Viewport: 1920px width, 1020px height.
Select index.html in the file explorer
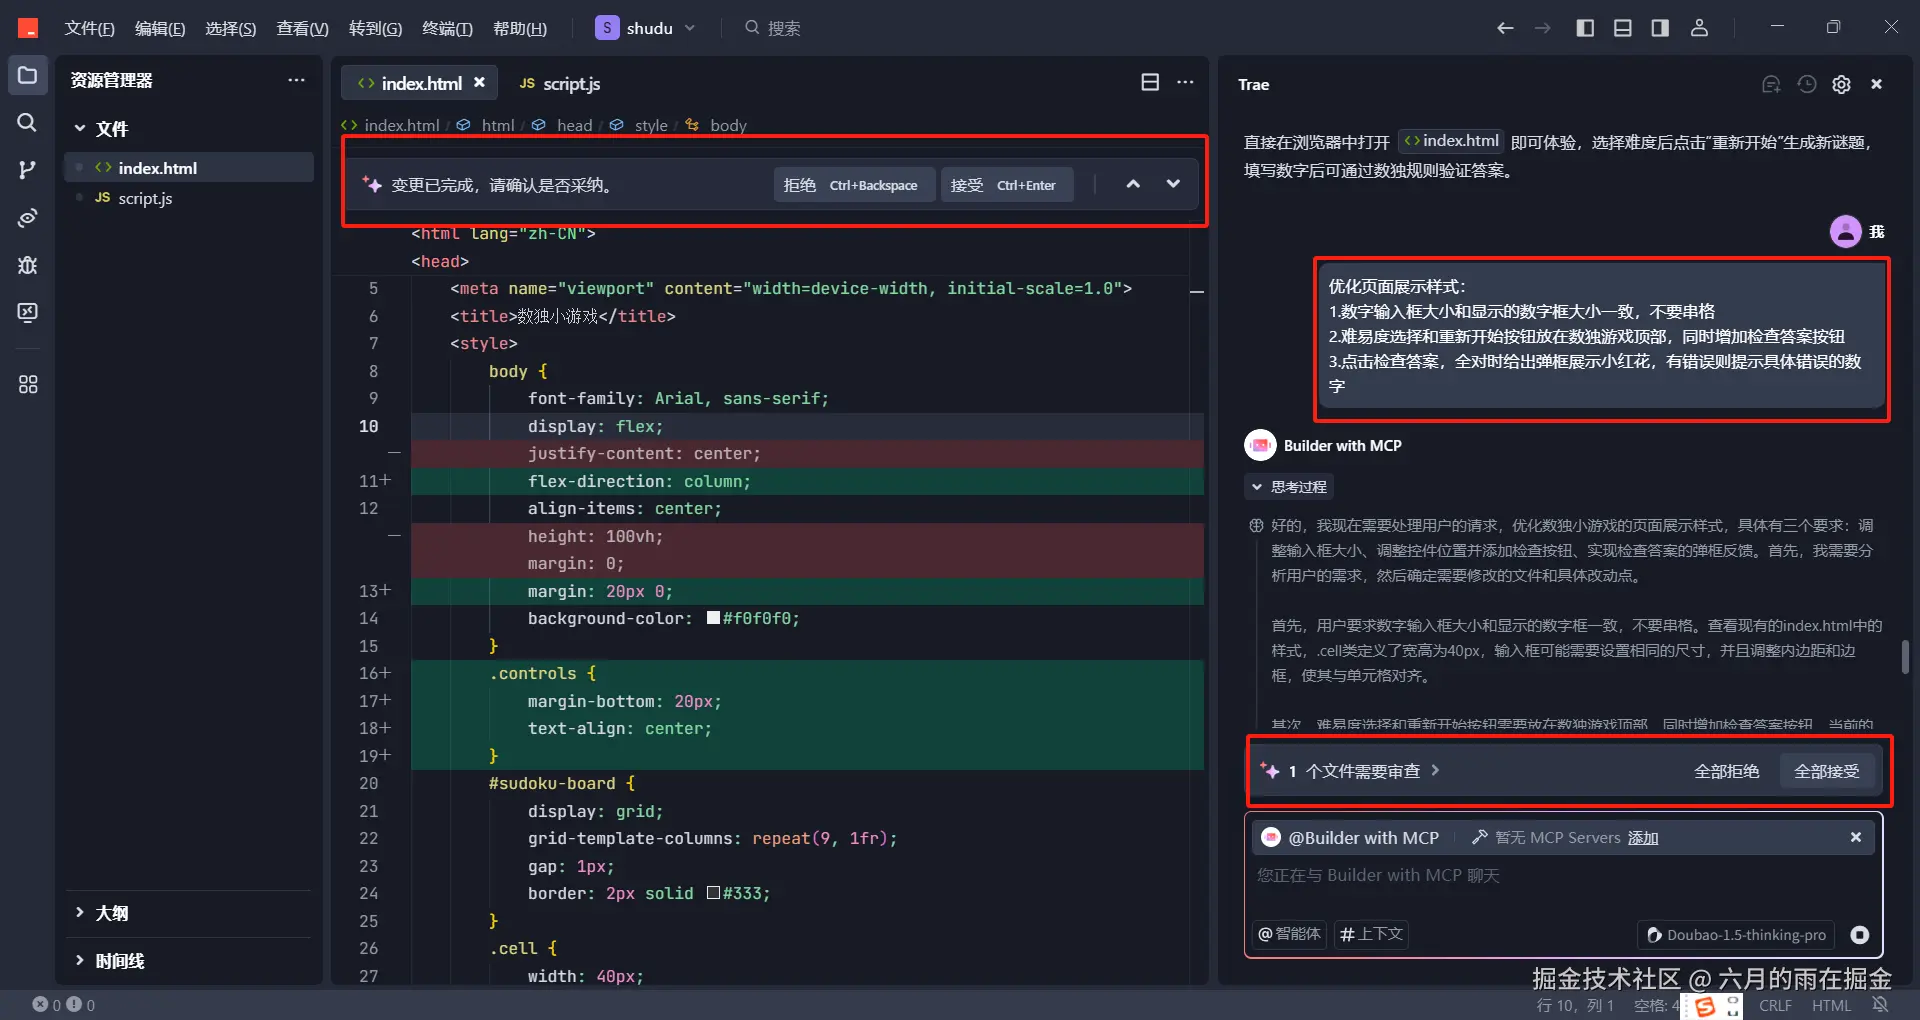pyautogui.click(x=190, y=167)
